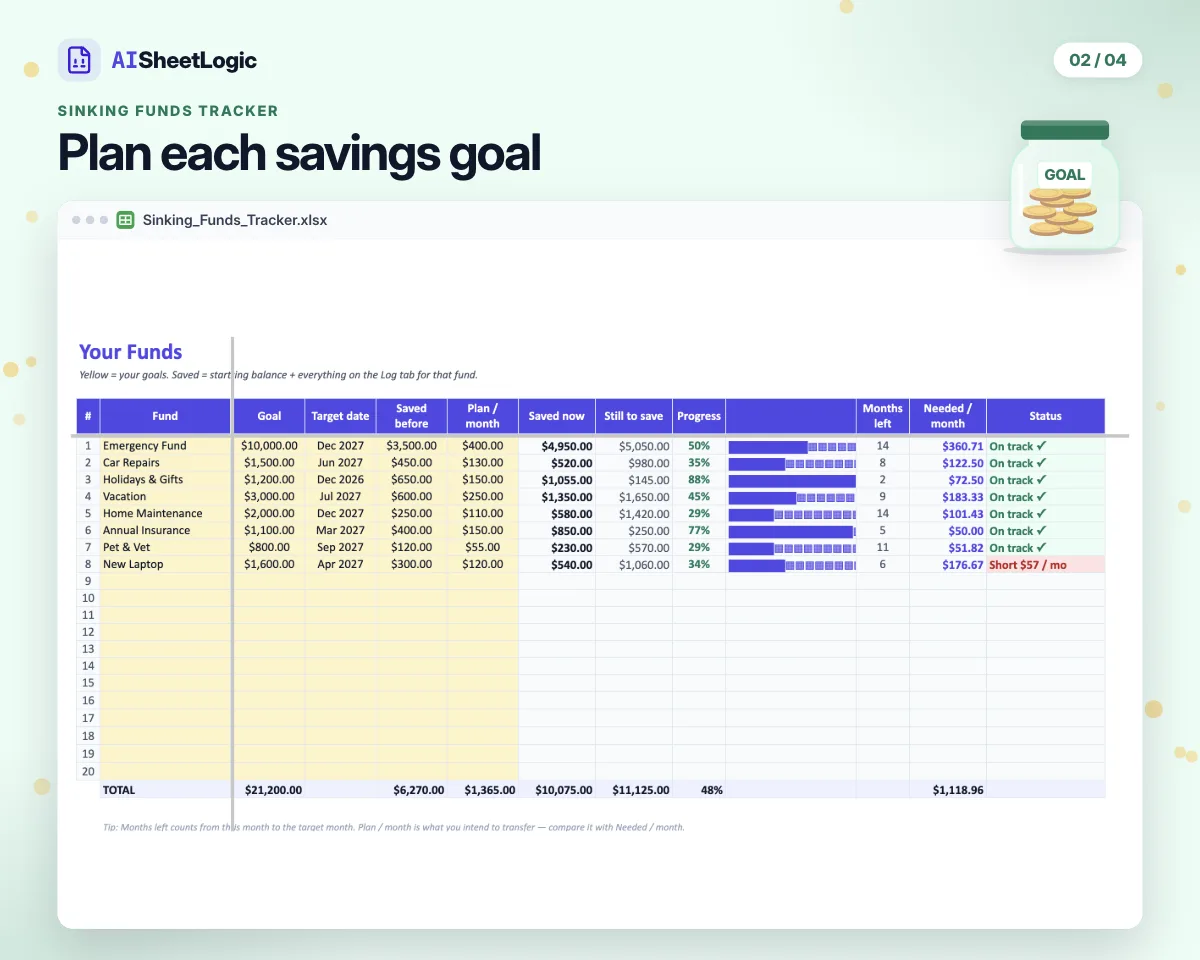Click the New Laptop progress bar
Screen dimensions: 1200x960
coord(792,566)
